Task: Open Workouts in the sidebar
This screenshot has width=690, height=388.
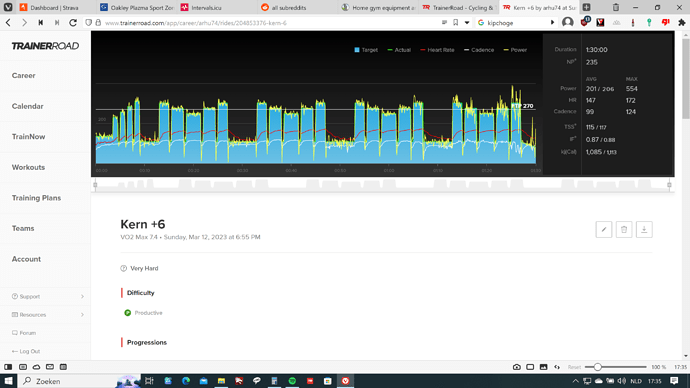Action: pos(28,167)
